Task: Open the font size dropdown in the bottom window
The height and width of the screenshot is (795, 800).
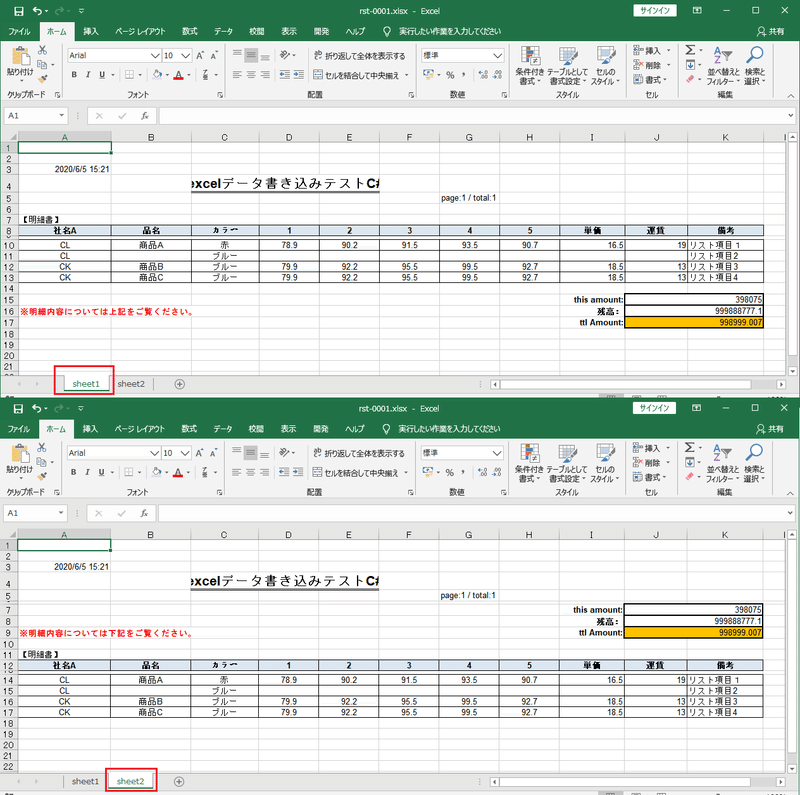Action: [185, 453]
